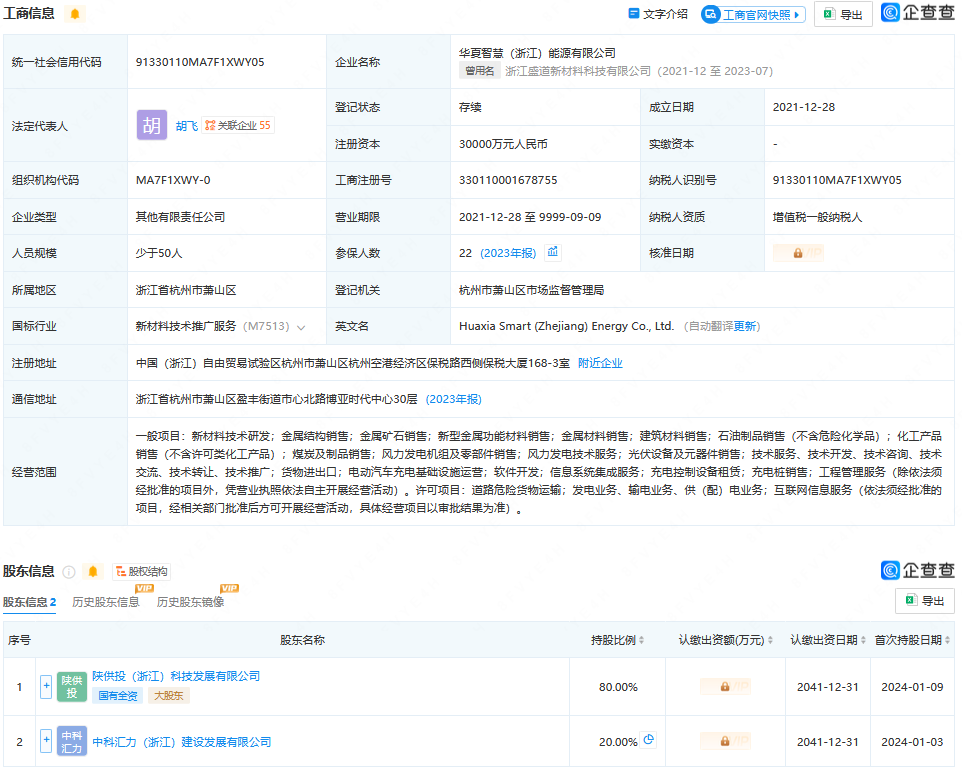Open 中科汇力（浙江）建设发展有限公司 link

[182, 742]
